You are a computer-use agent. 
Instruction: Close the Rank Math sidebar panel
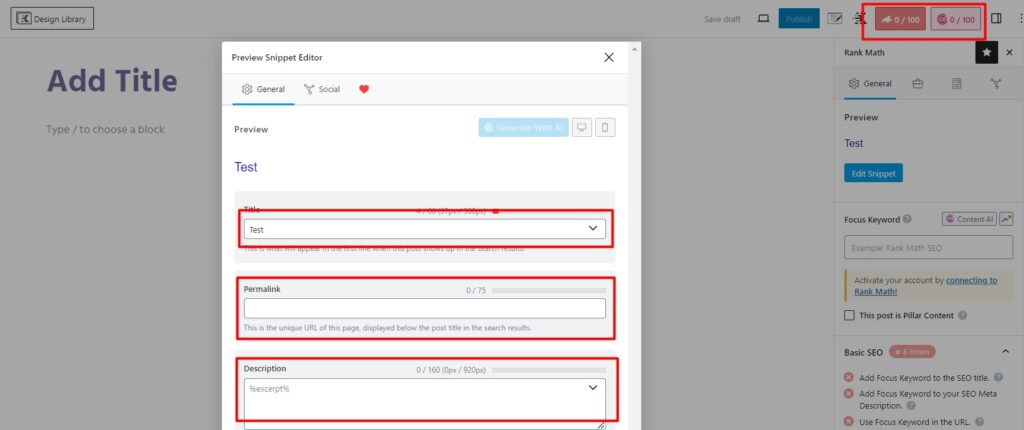pos(1010,52)
